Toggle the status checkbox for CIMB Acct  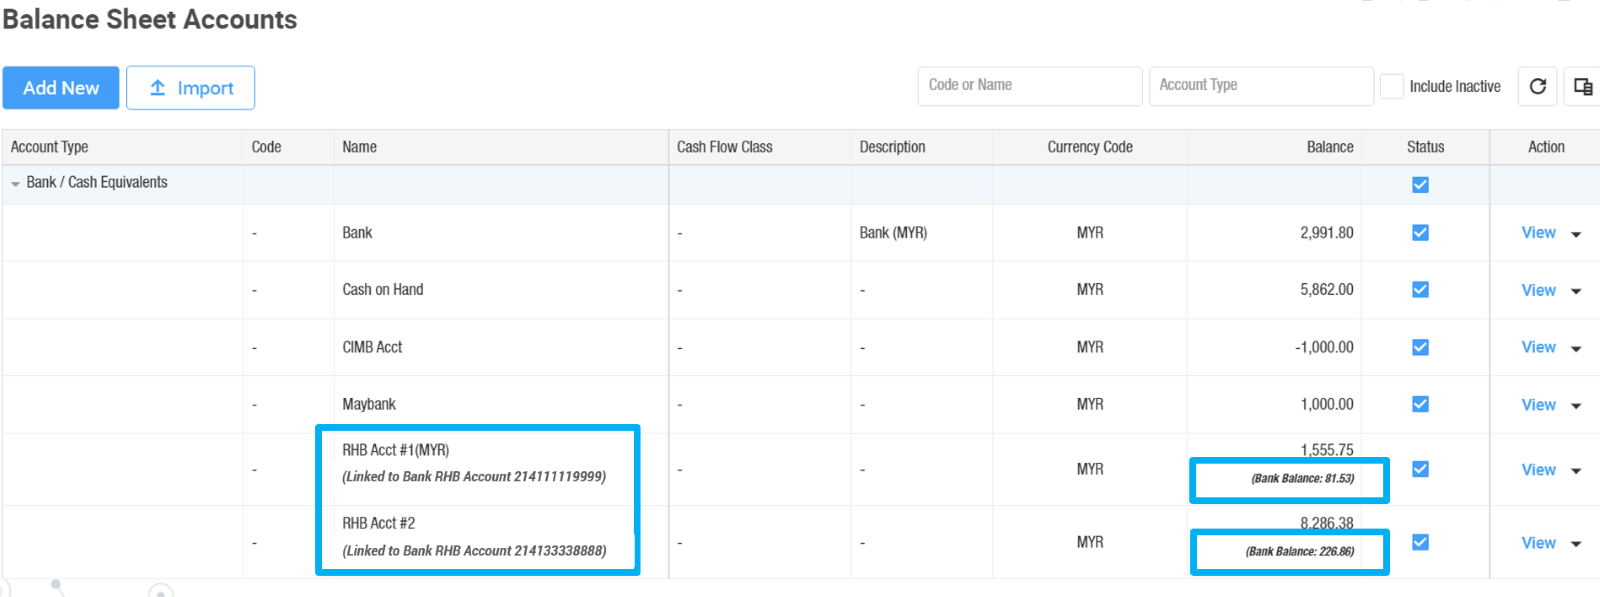pos(1420,347)
